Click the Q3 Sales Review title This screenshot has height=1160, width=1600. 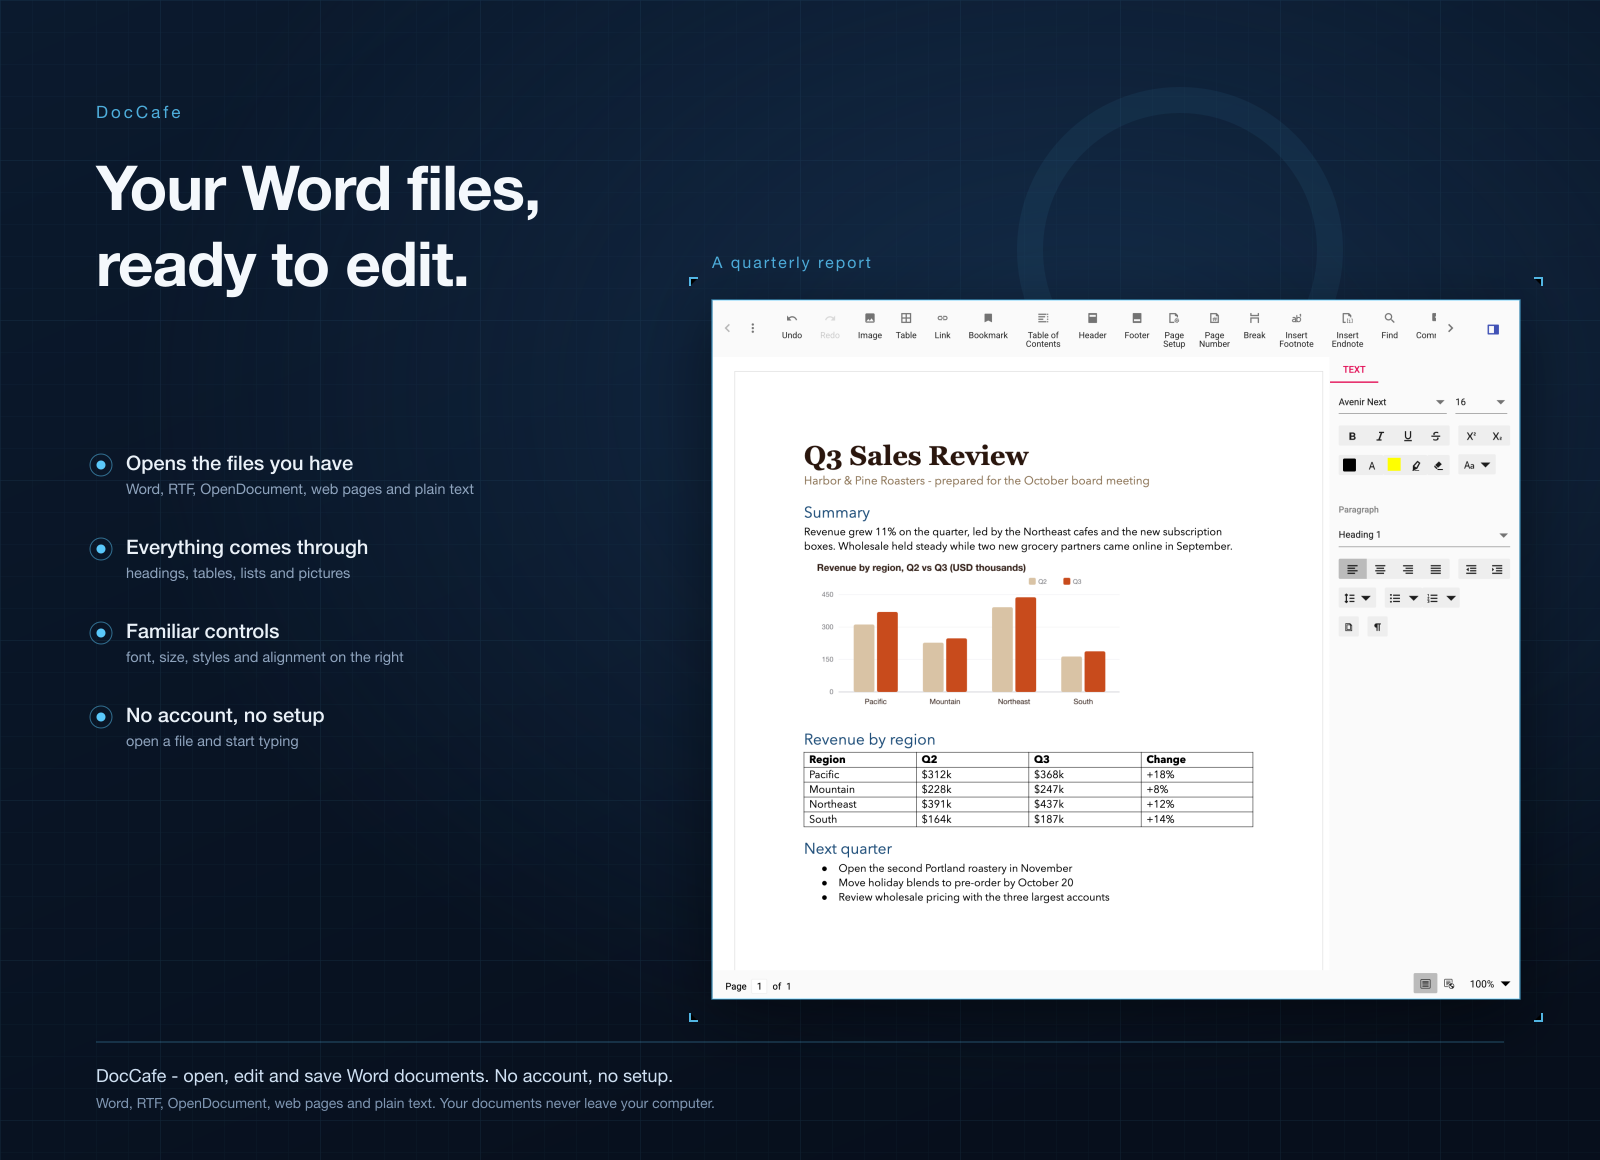click(x=916, y=456)
